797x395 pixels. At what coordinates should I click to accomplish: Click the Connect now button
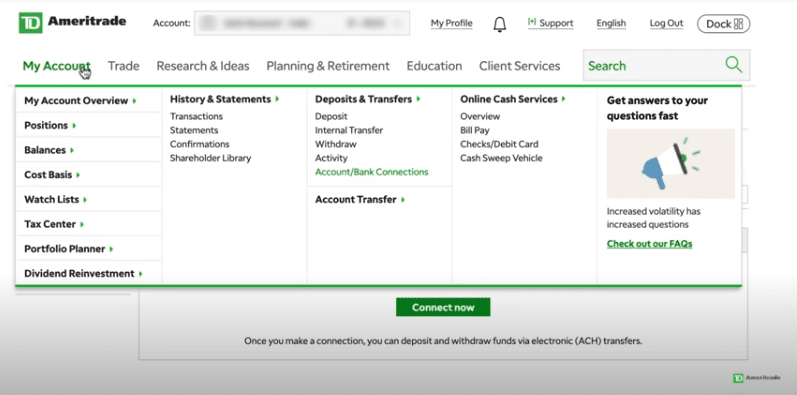click(x=443, y=307)
